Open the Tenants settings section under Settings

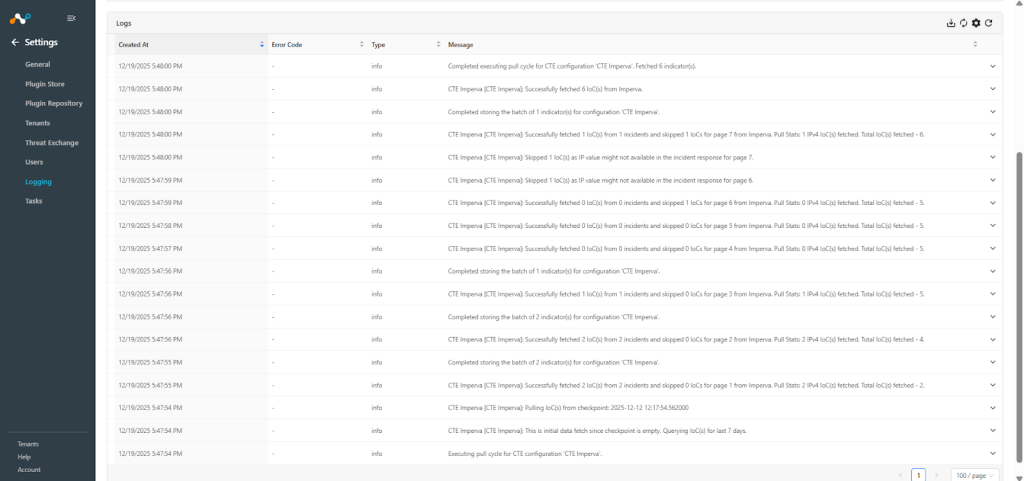pyautogui.click(x=38, y=123)
